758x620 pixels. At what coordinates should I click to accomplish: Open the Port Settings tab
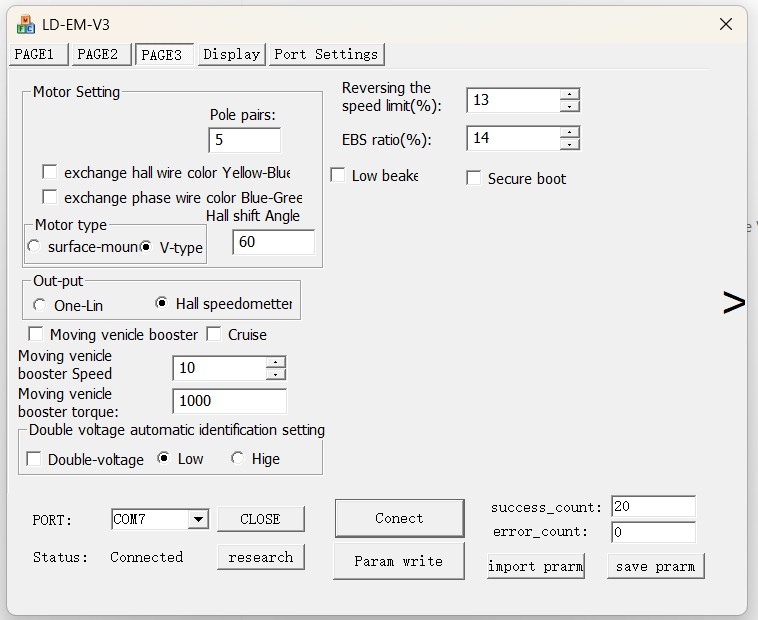click(x=326, y=54)
